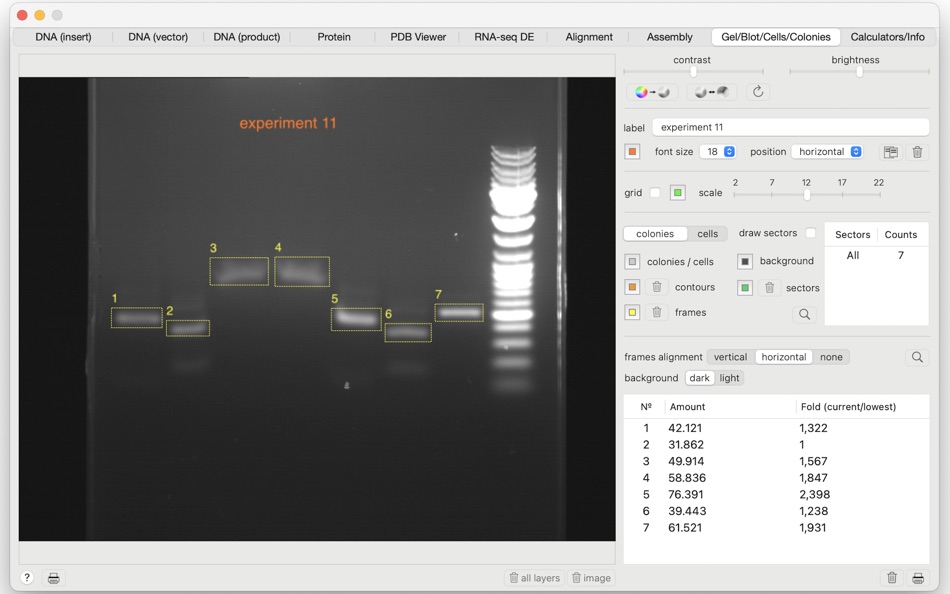Open the font size dropdown
Screen dimensions: 950x594
click(718, 152)
